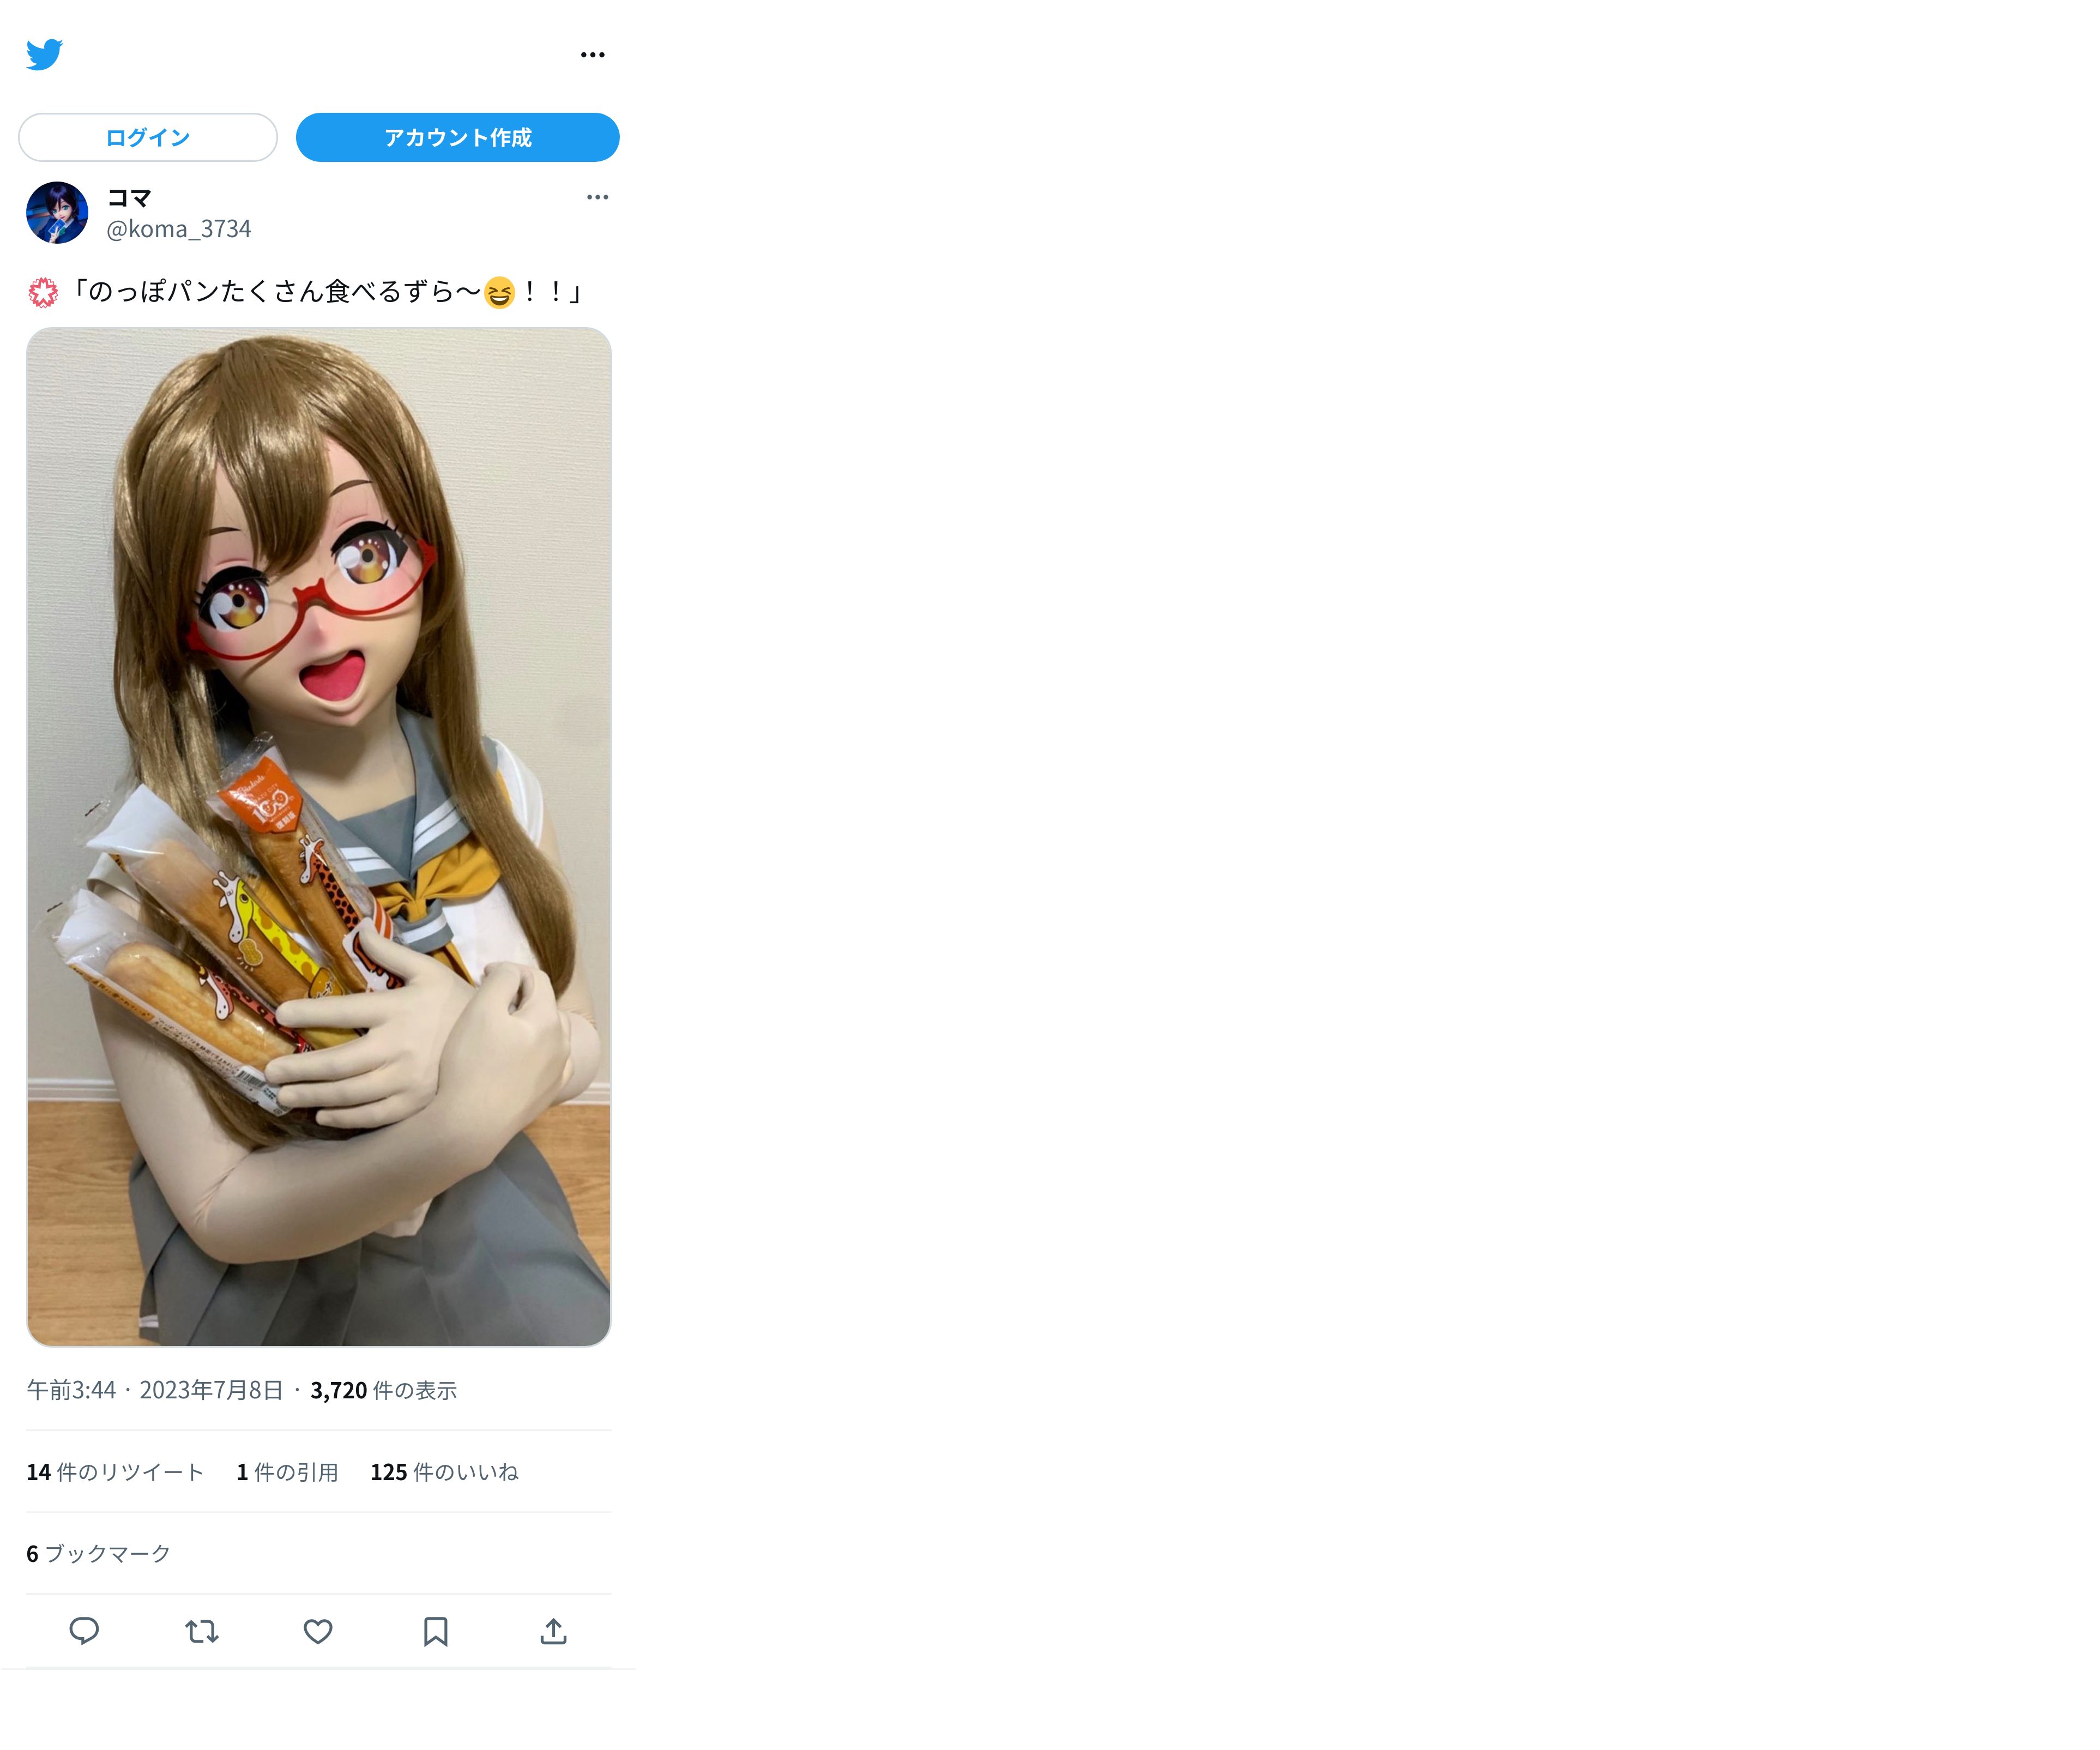Open the top header more options menu

592,55
